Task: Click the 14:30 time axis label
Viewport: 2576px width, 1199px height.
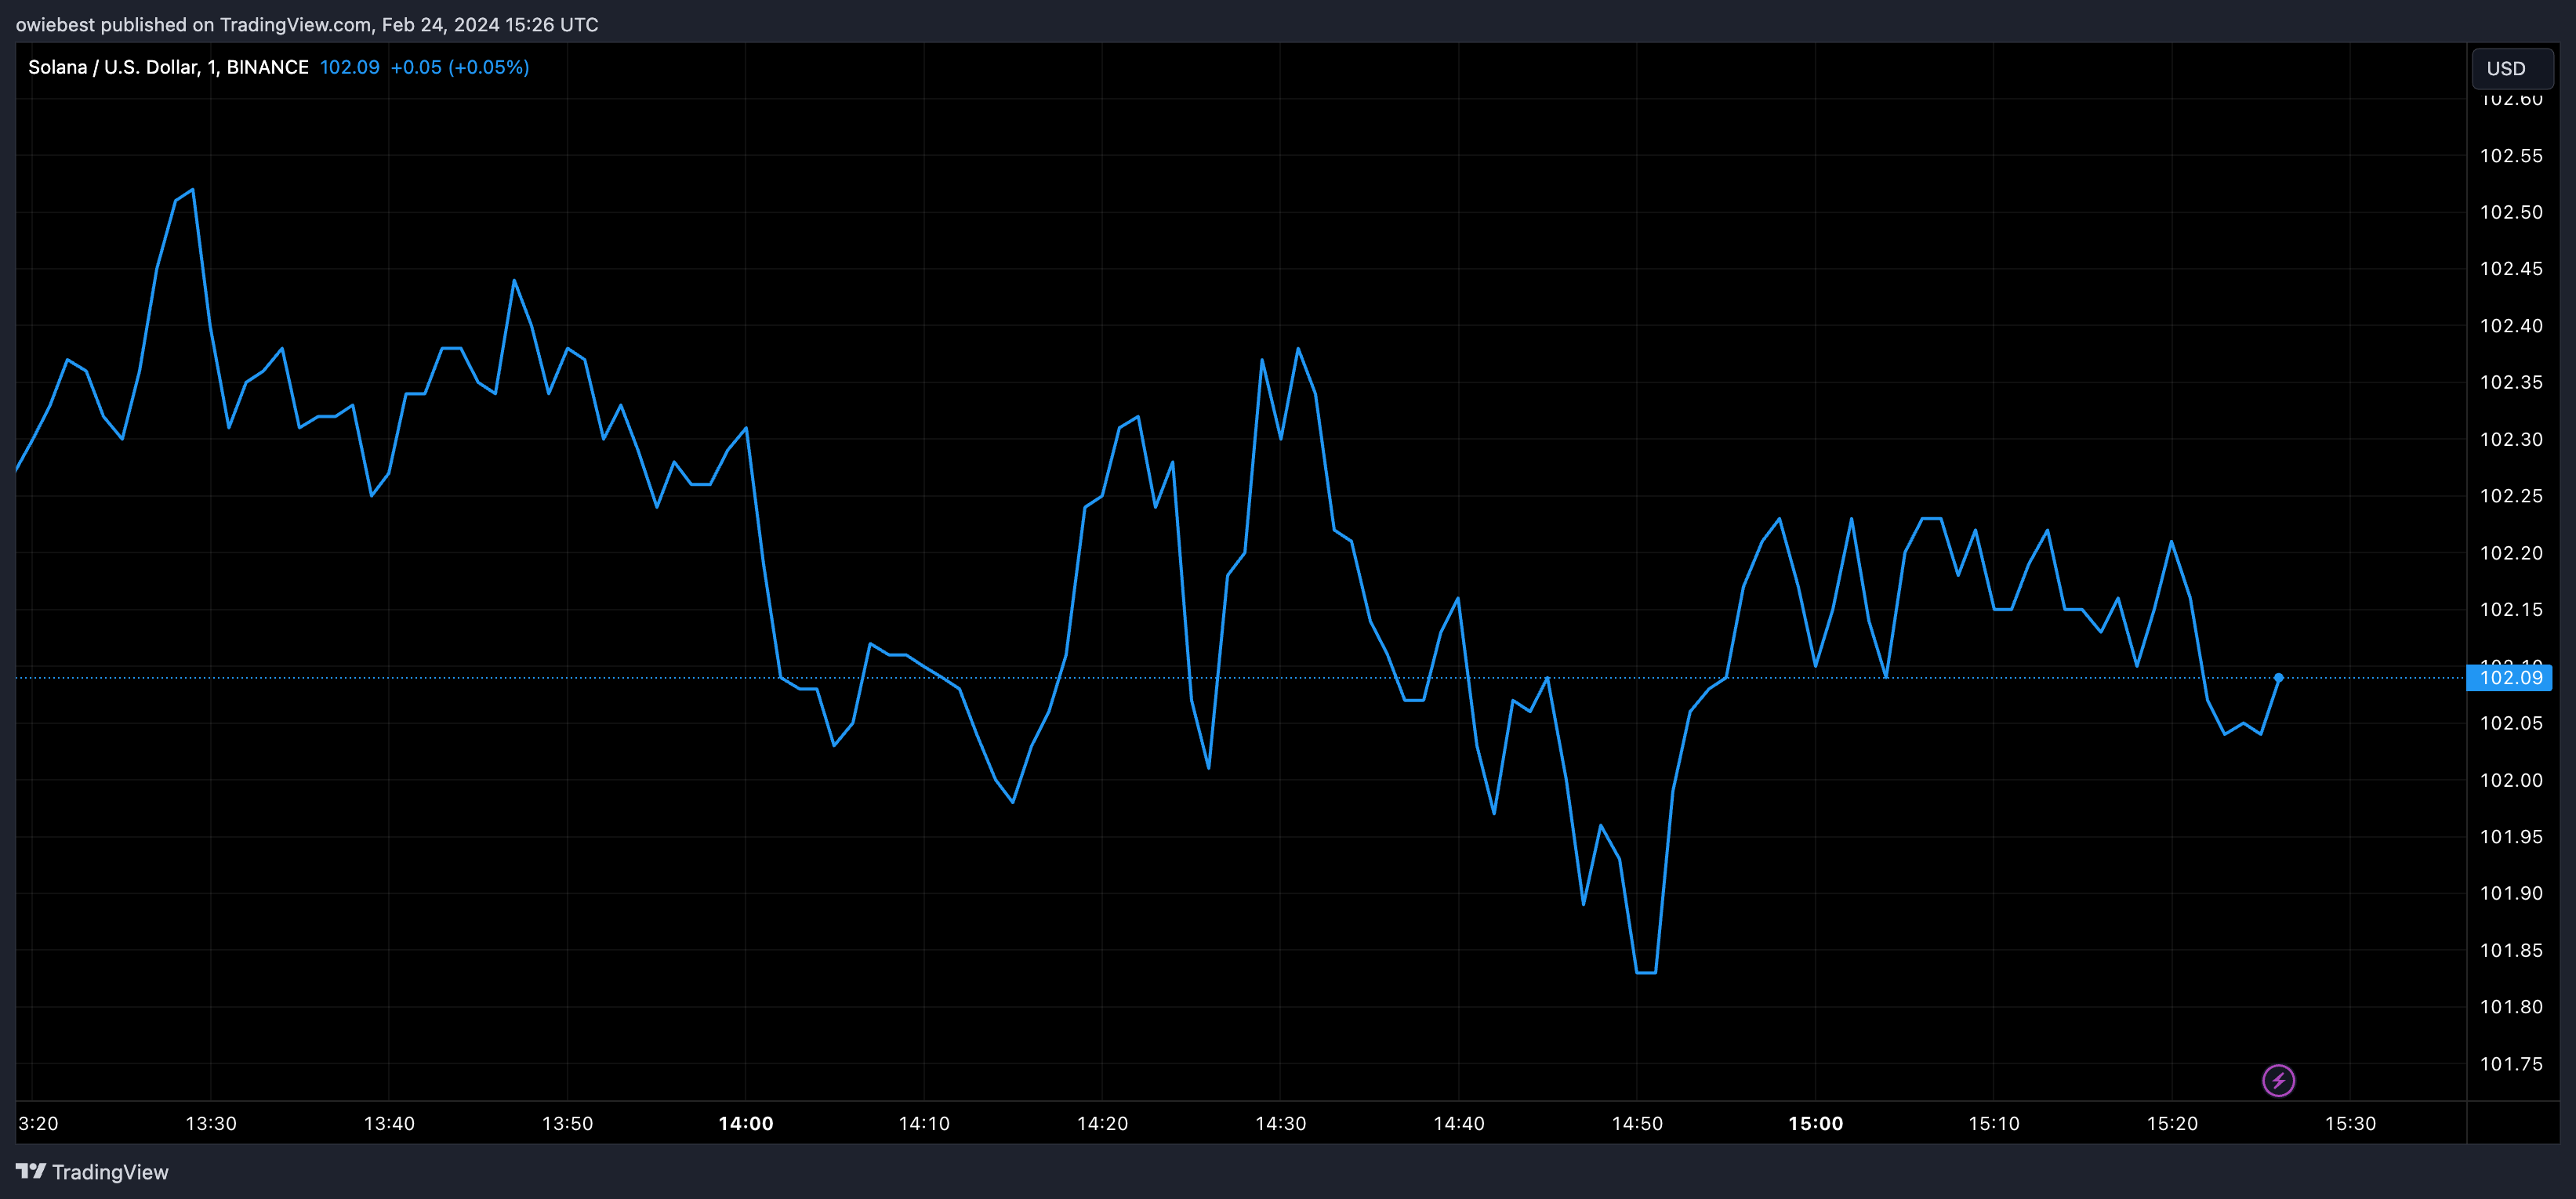Action: click(x=1281, y=1123)
